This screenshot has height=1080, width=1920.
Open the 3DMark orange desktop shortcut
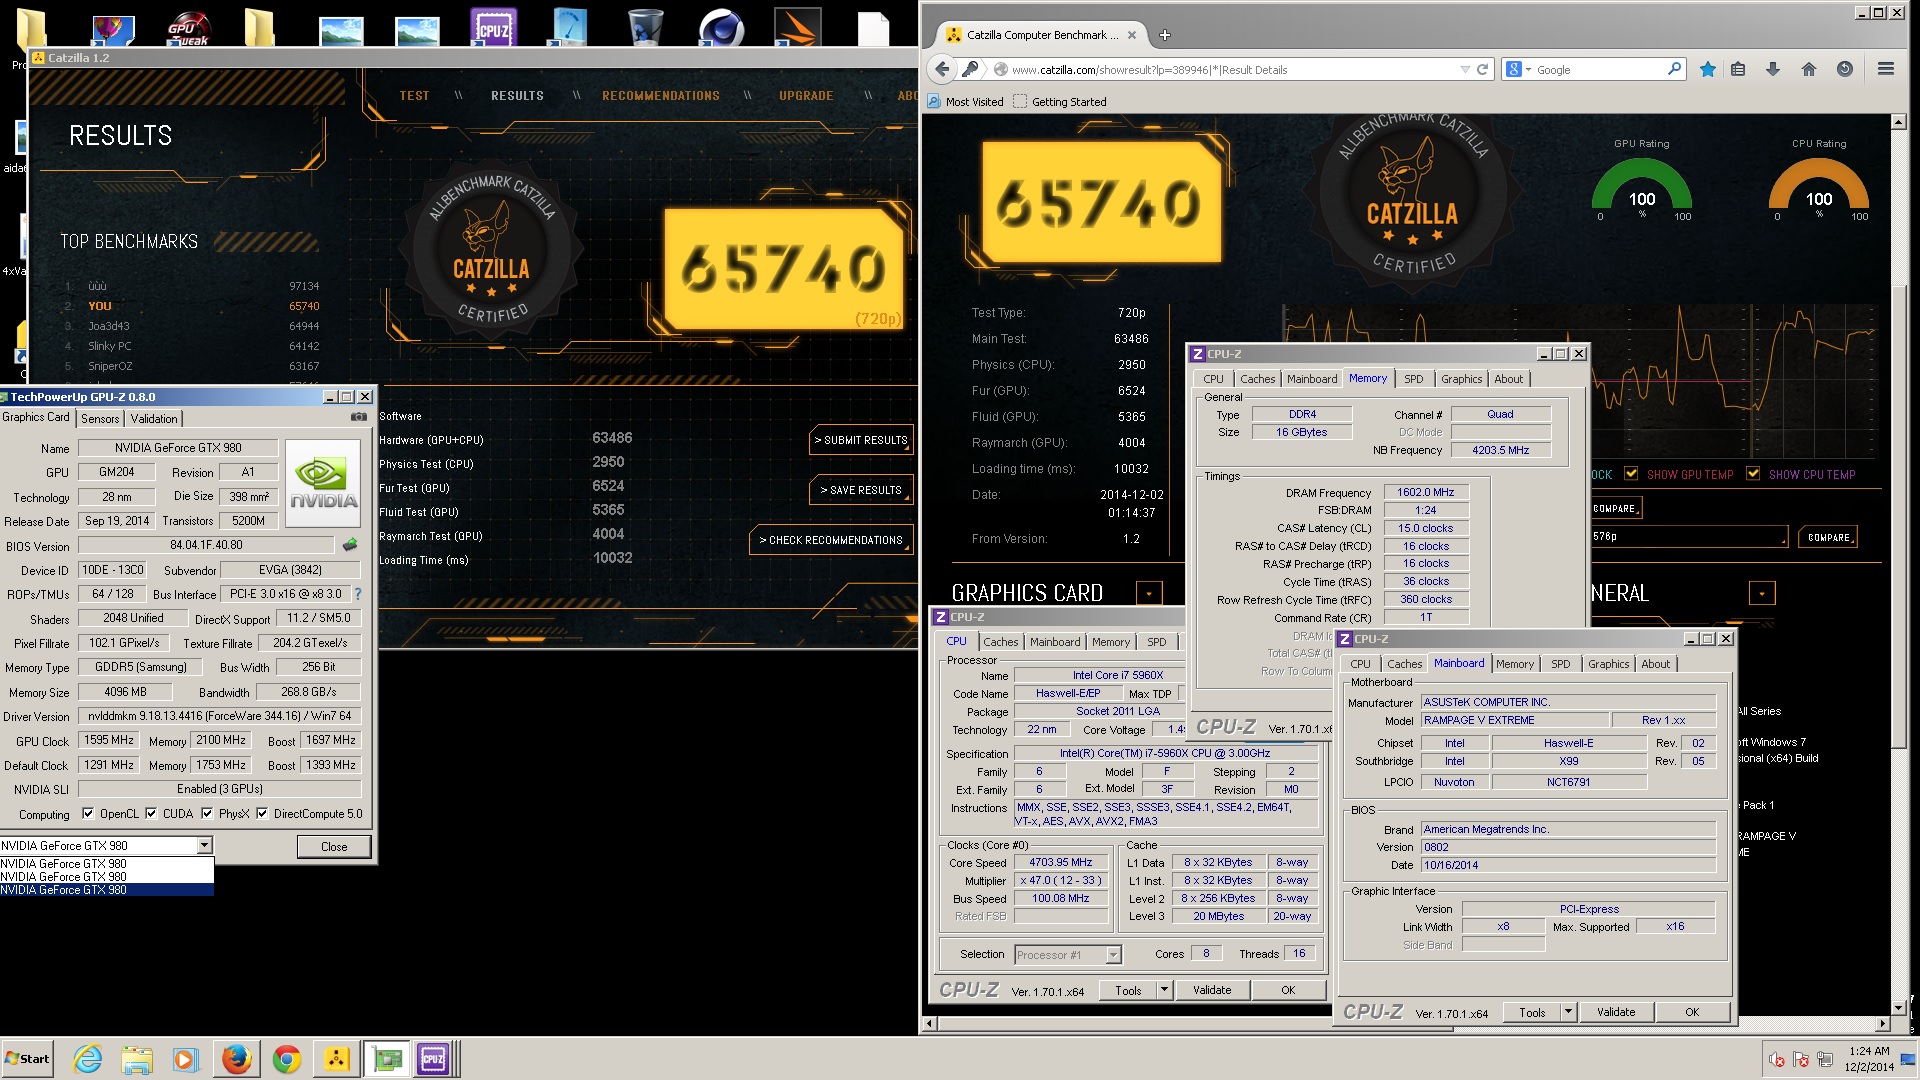point(798,27)
